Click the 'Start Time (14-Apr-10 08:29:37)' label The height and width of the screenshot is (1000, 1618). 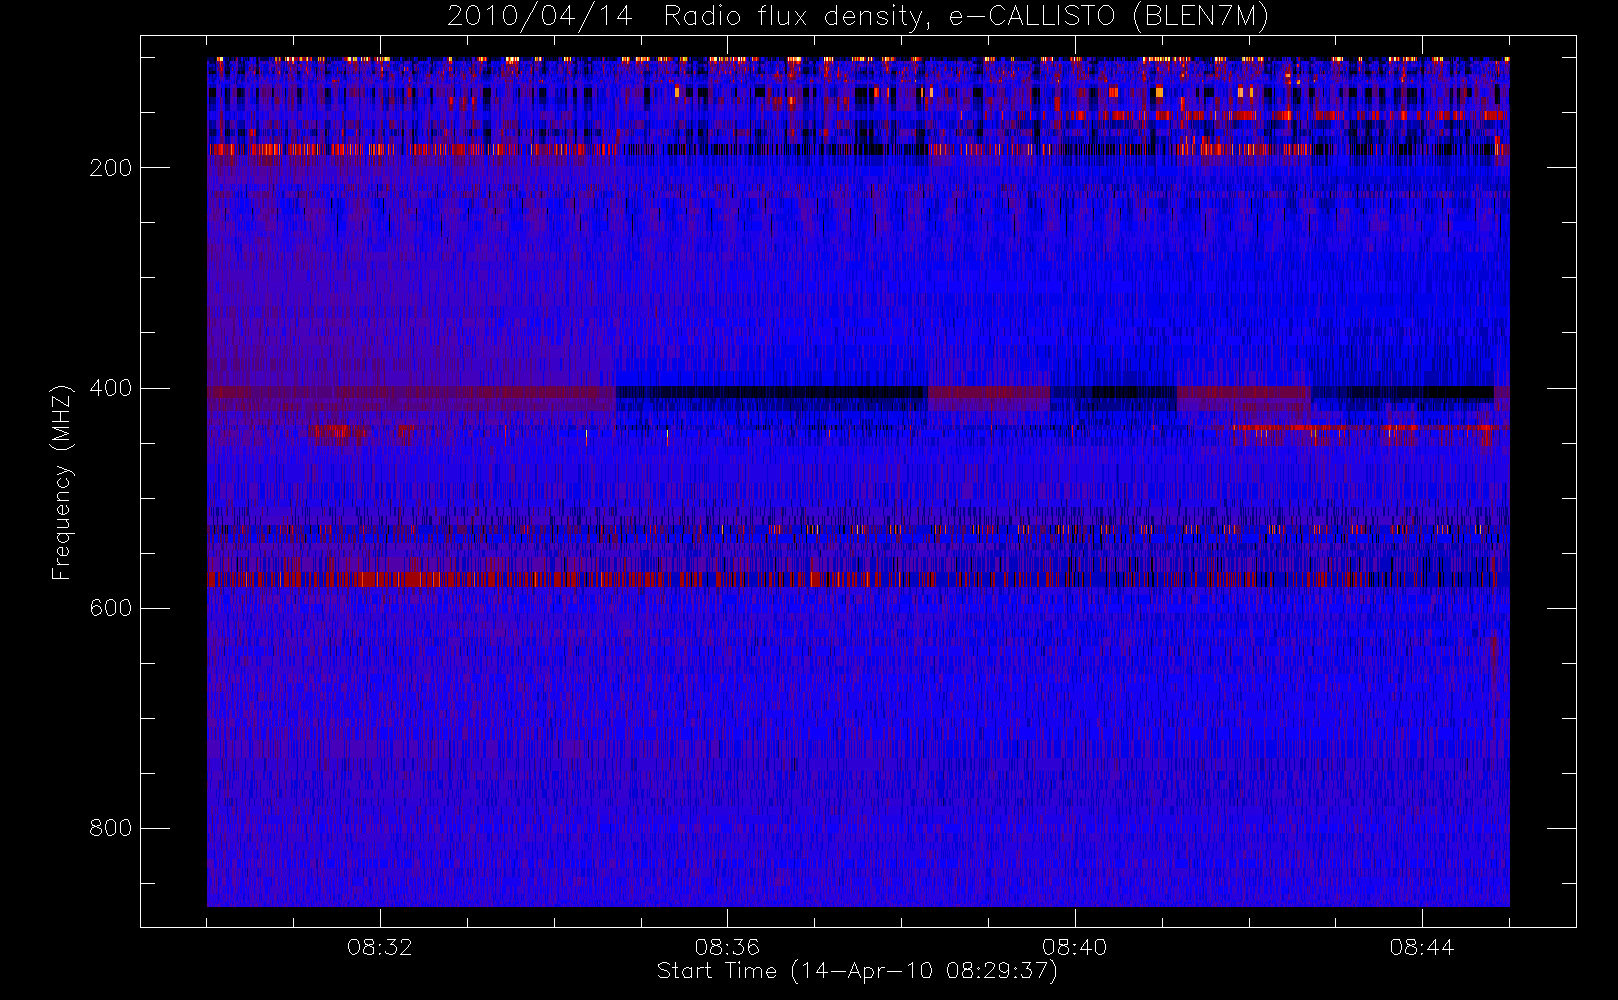pos(857,971)
